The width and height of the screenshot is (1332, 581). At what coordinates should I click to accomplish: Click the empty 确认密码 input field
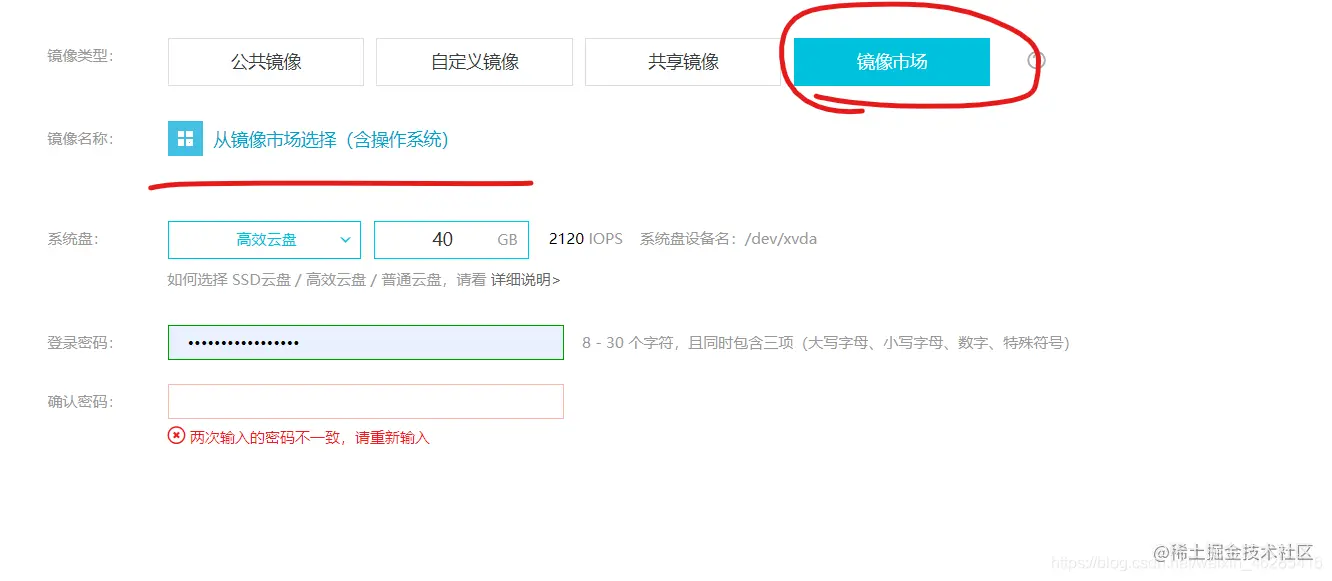(366, 400)
